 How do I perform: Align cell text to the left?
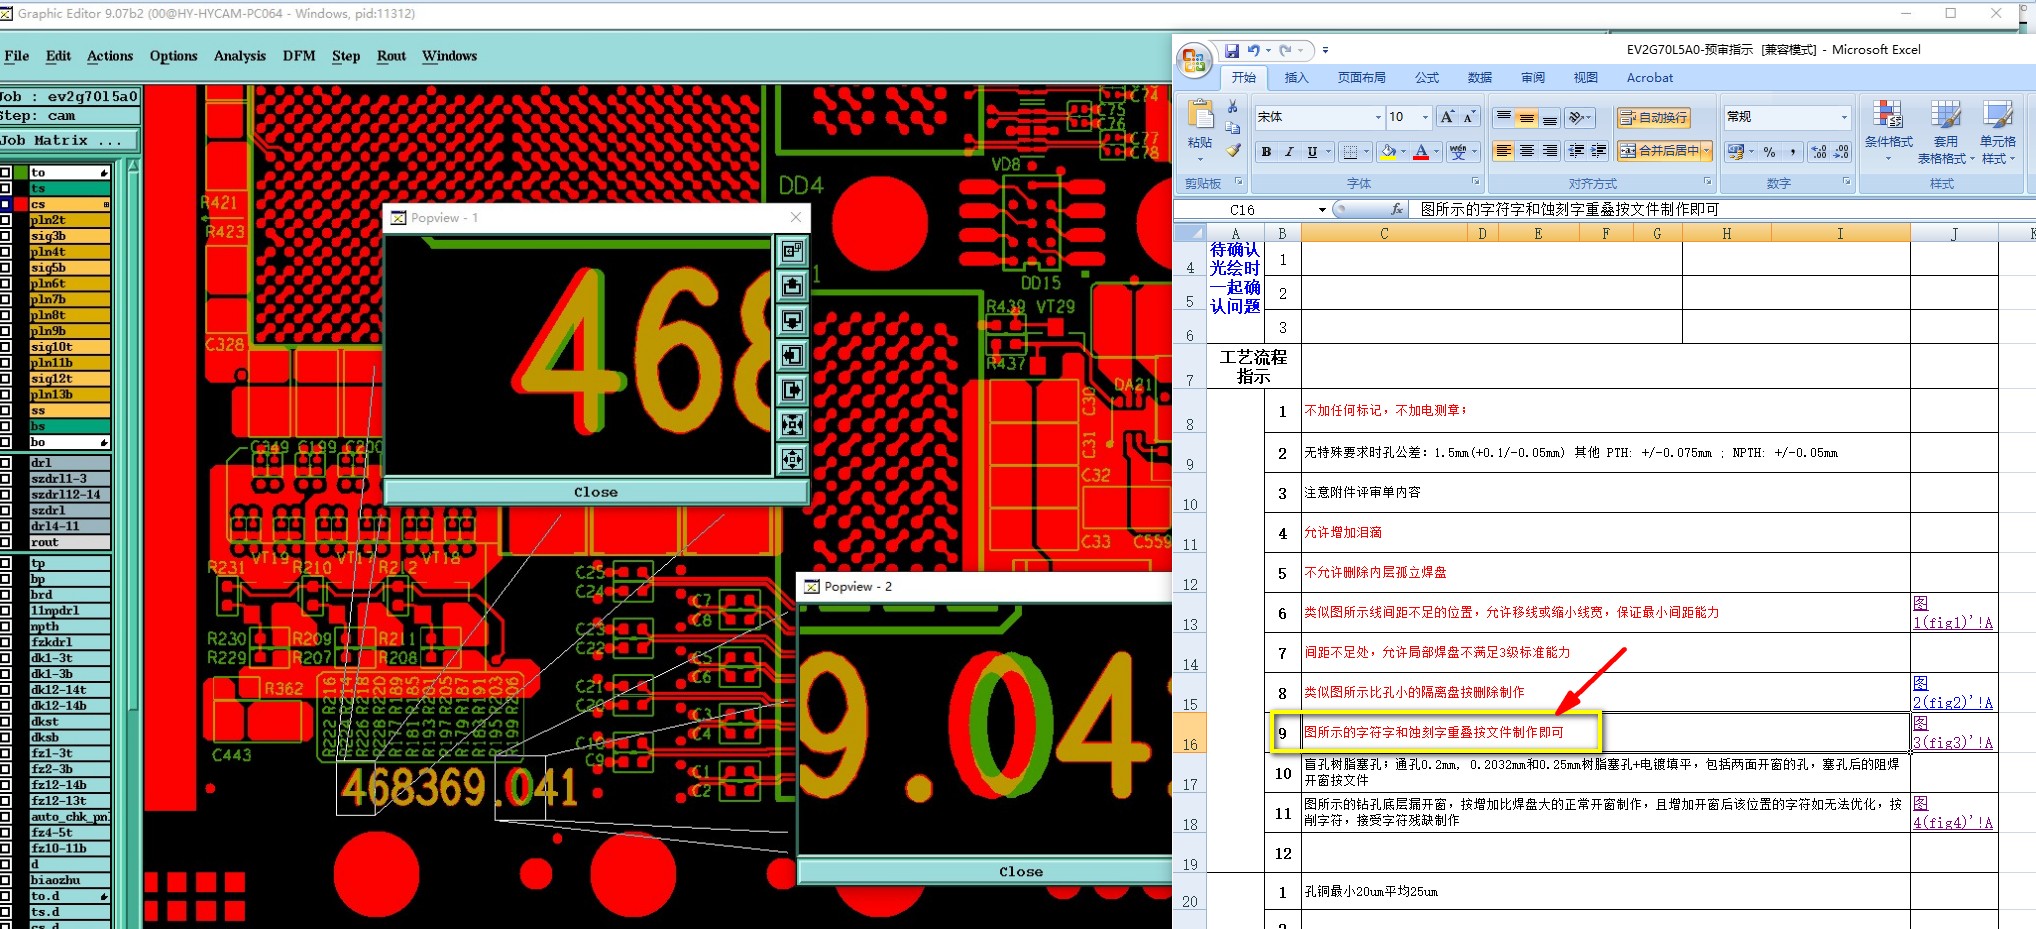pyautogui.click(x=1503, y=151)
